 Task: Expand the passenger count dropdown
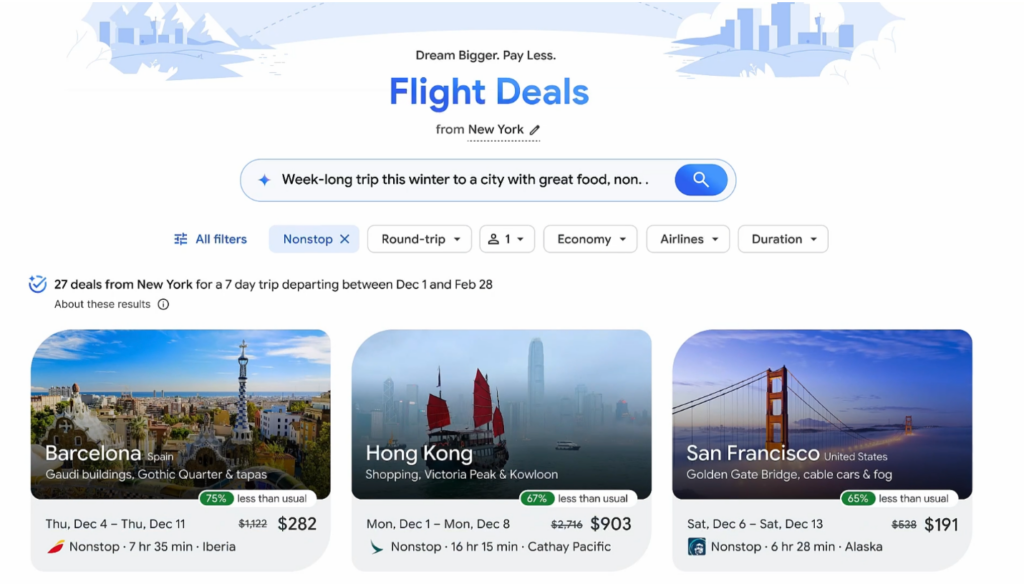point(507,239)
